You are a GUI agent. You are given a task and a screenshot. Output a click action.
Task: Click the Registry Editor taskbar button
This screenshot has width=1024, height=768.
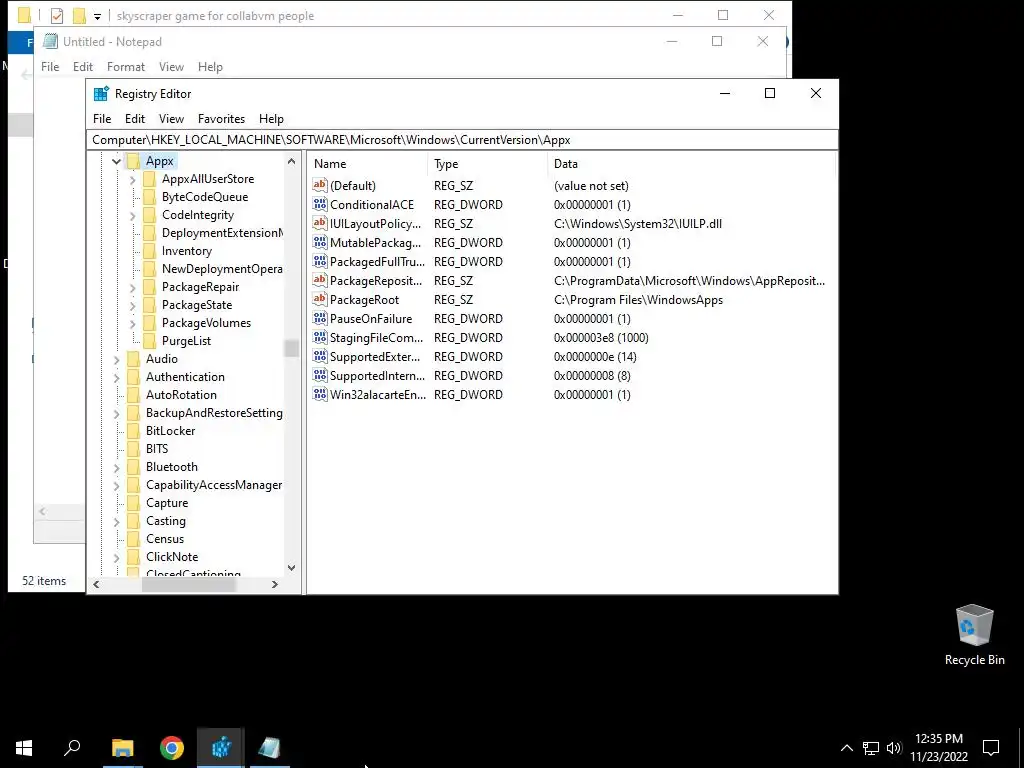point(221,748)
